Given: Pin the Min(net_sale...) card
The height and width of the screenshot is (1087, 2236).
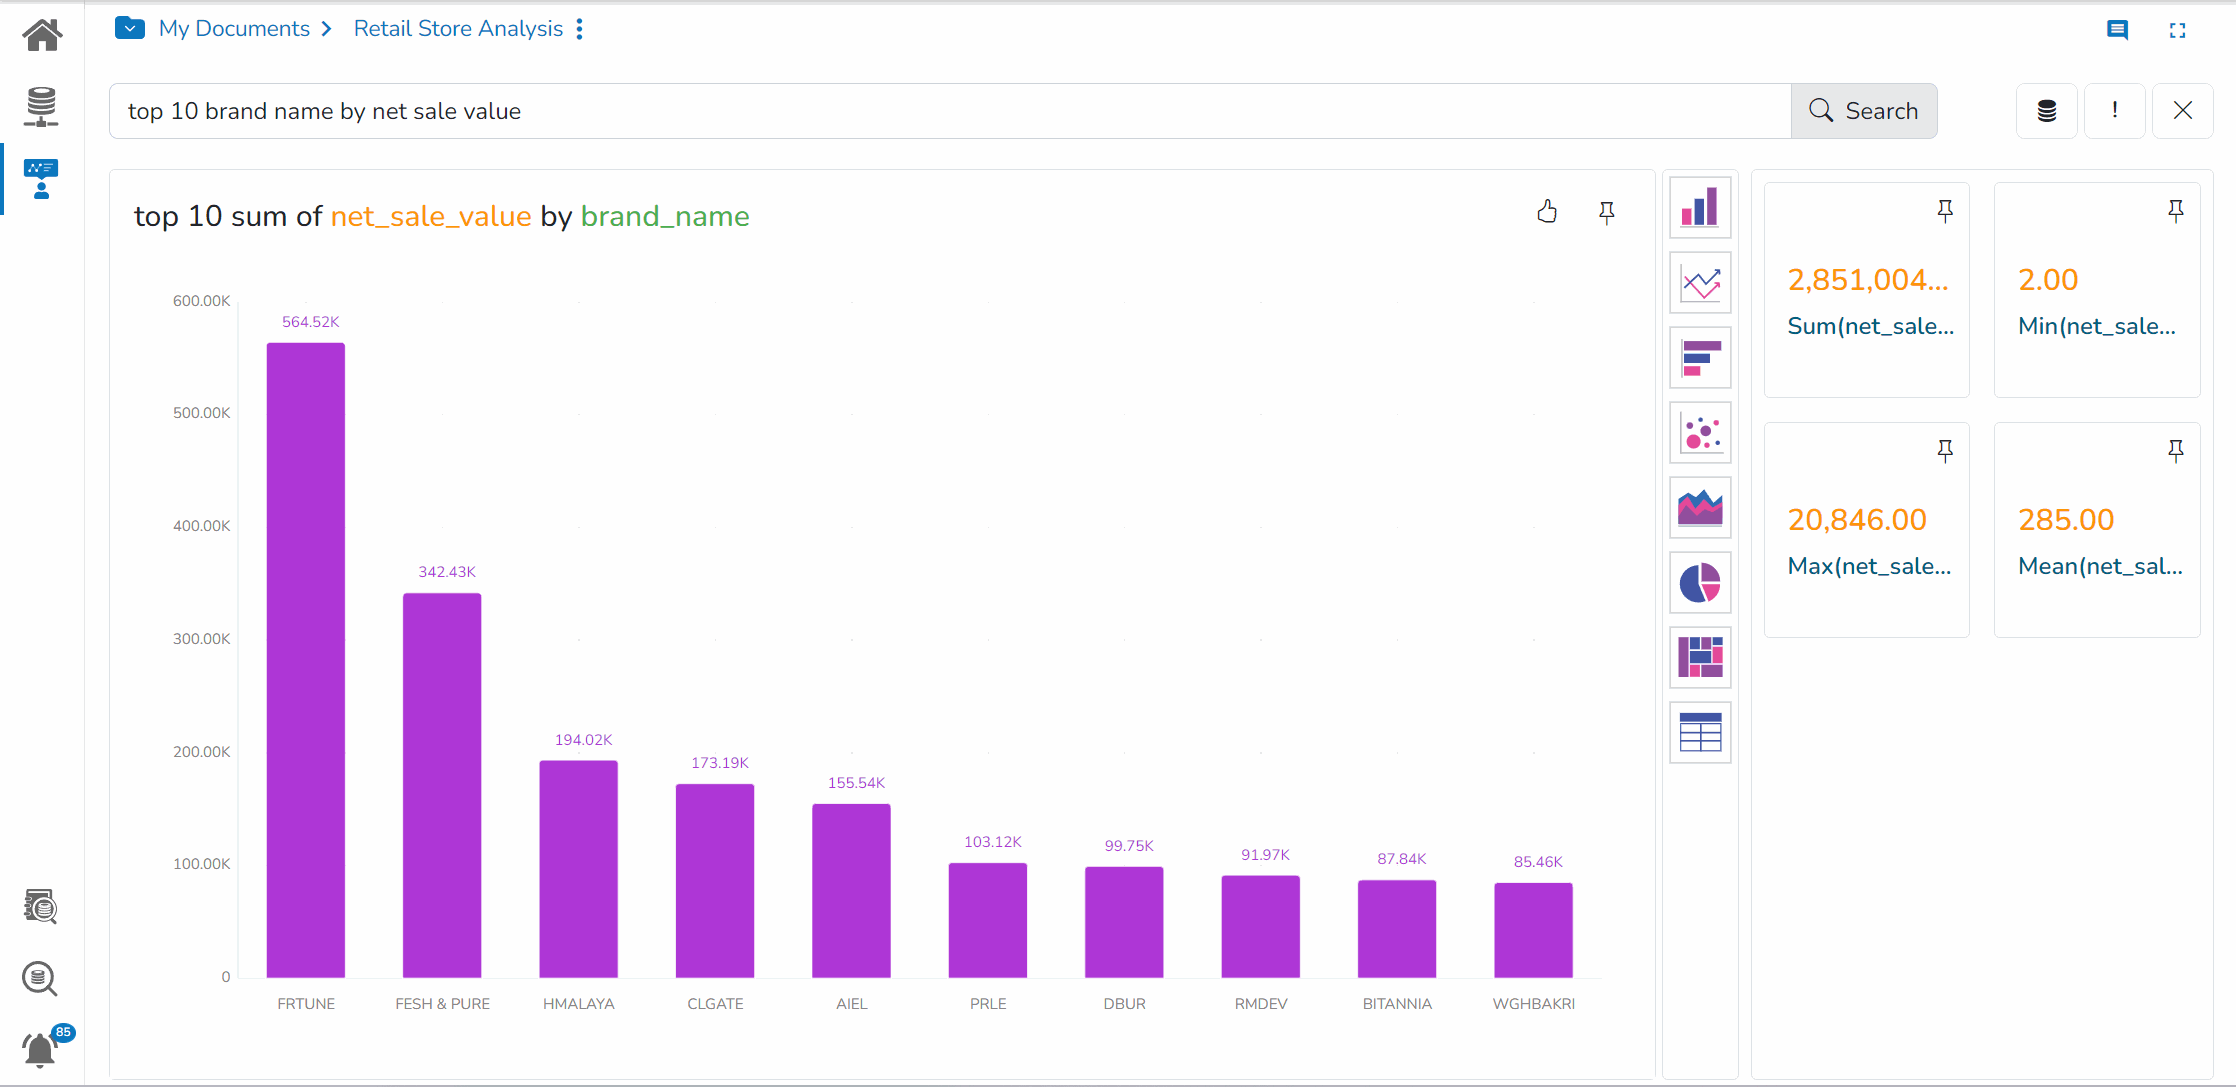Looking at the screenshot, I should click(x=2175, y=211).
